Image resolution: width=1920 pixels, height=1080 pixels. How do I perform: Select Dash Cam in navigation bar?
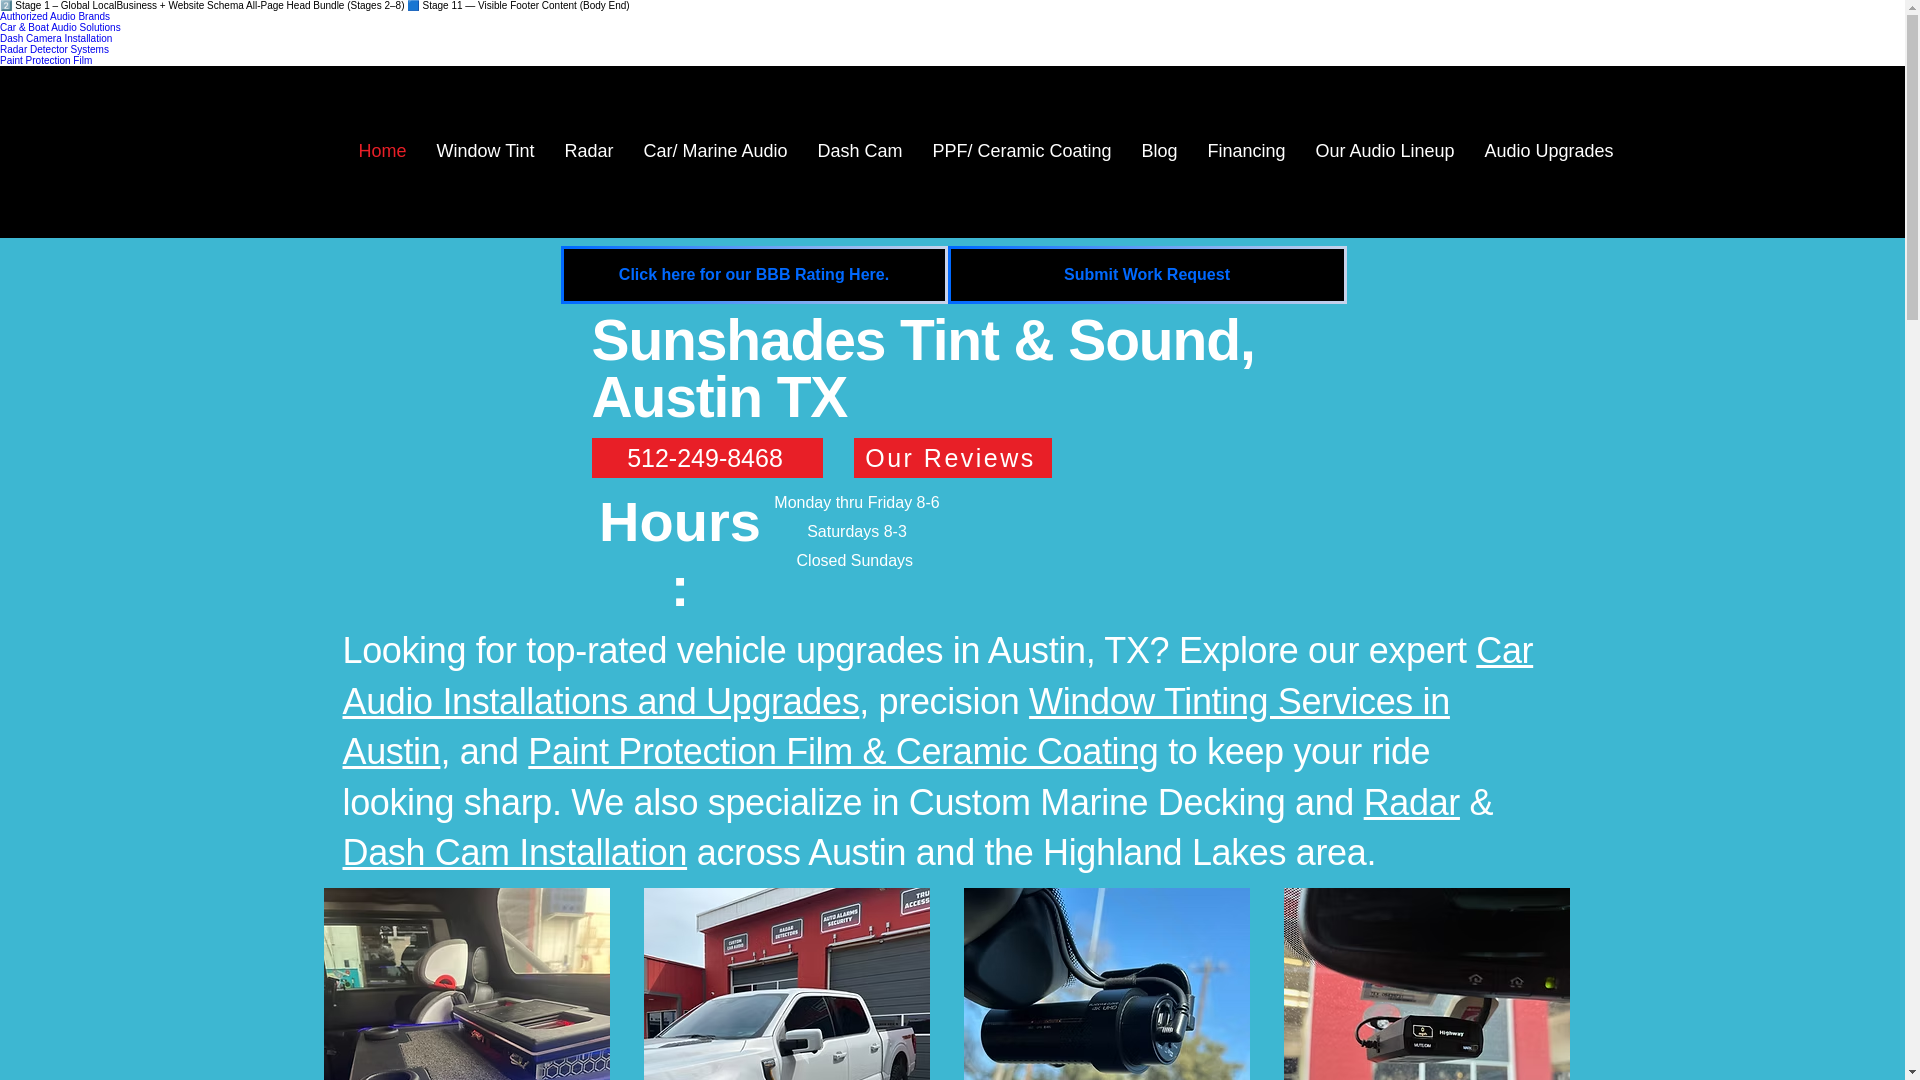859,151
